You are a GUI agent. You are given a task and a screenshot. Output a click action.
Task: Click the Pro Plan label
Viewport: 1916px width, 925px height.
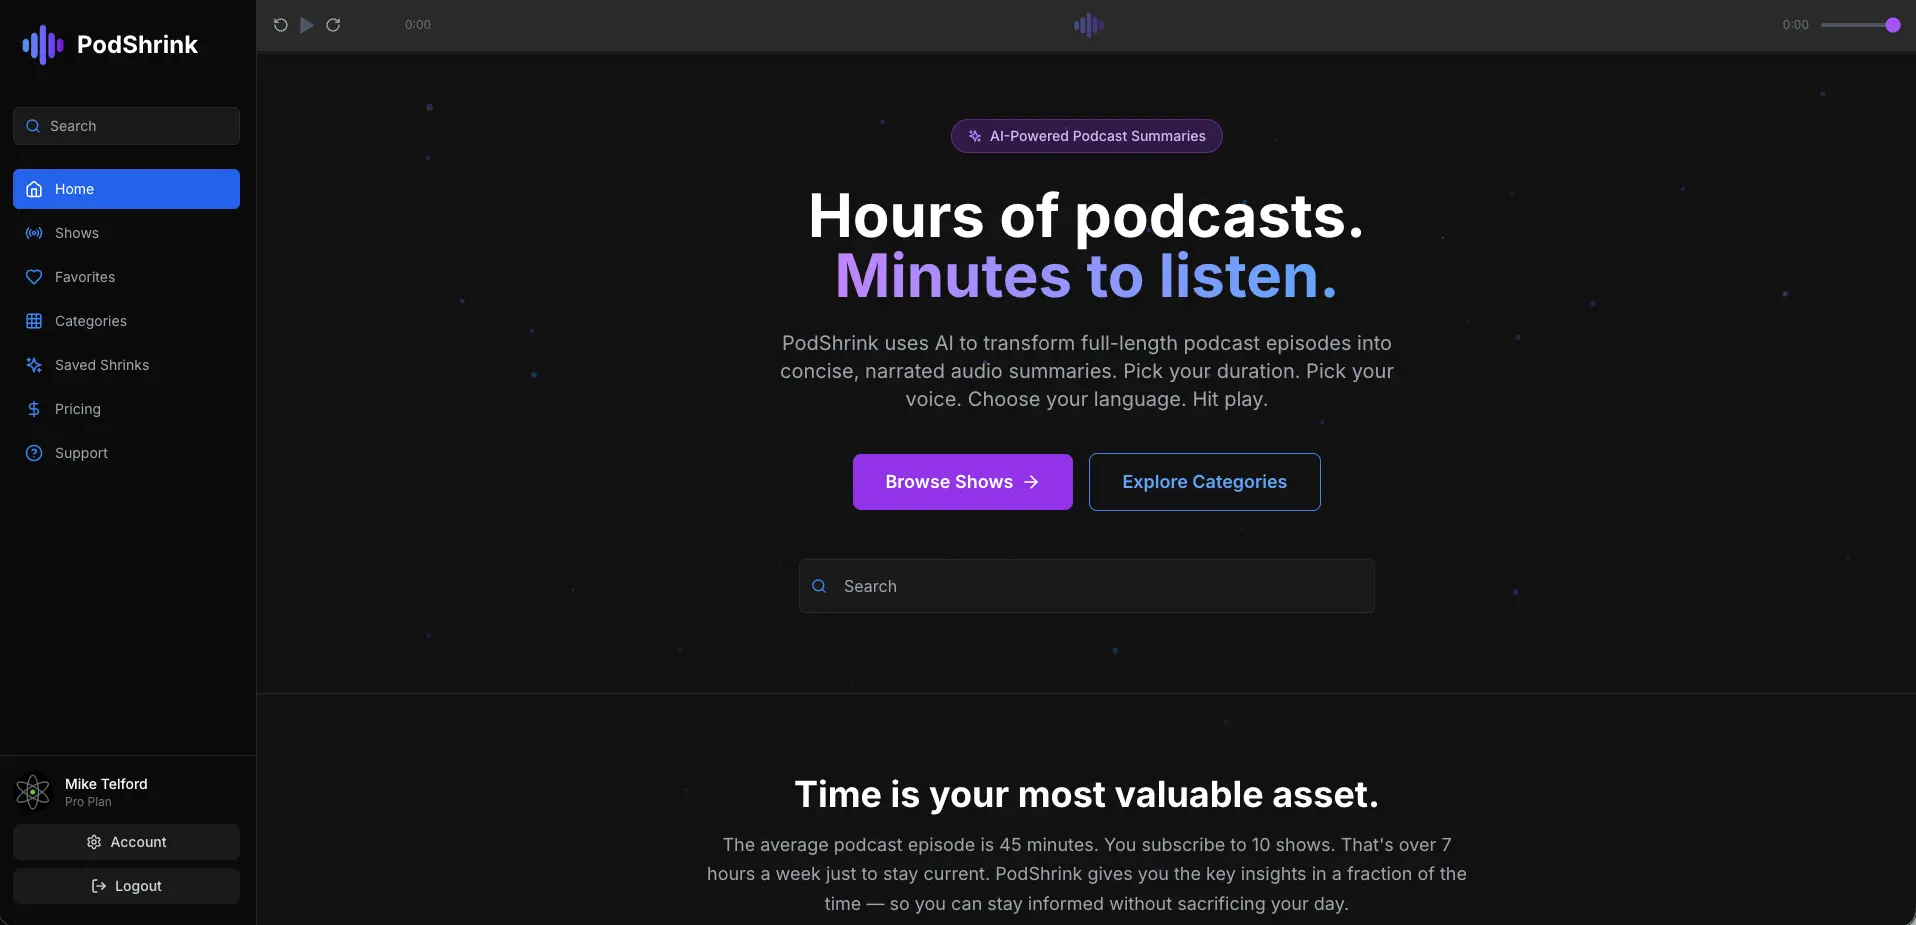(x=88, y=802)
